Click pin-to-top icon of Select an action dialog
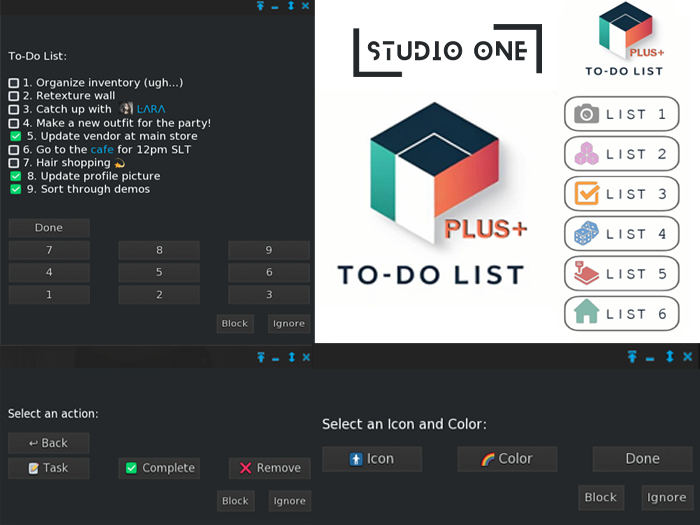Screen dimensions: 700x525 point(261,357)
